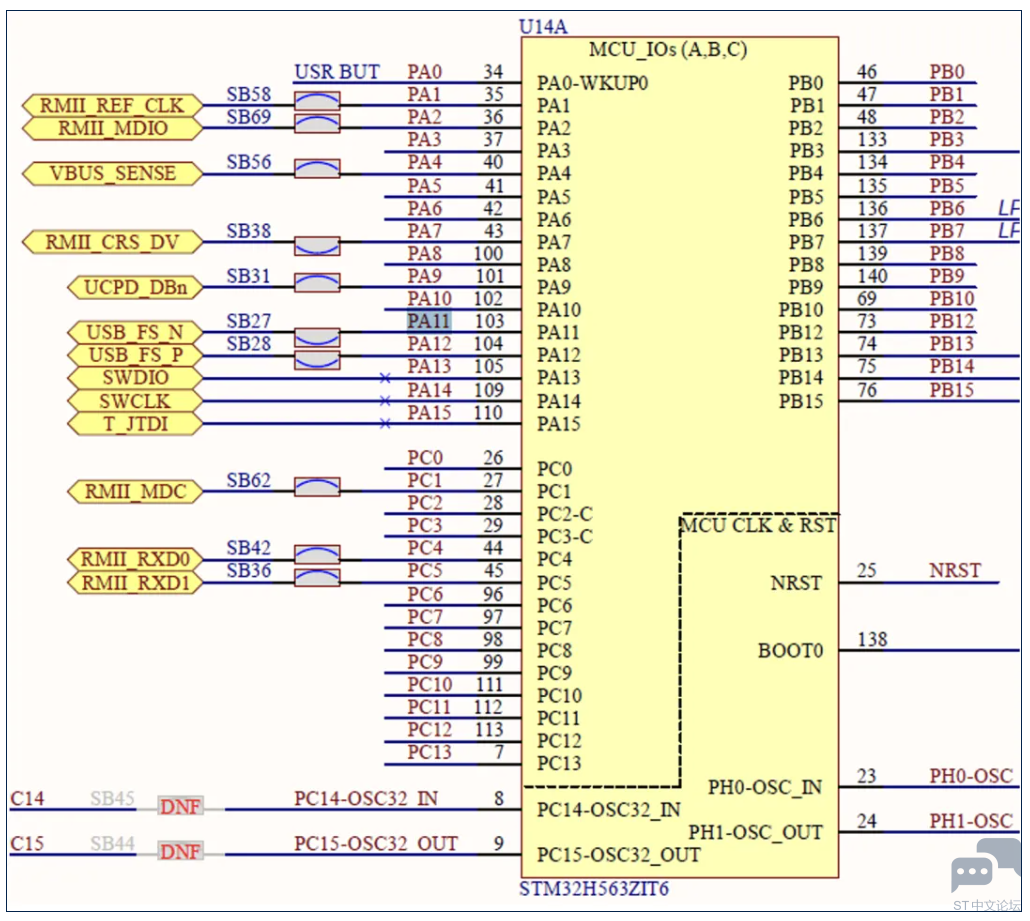This screenshot has width=1030, height=921.
Task: Click the BOOT0 pin name
Action: coord(790,650)
